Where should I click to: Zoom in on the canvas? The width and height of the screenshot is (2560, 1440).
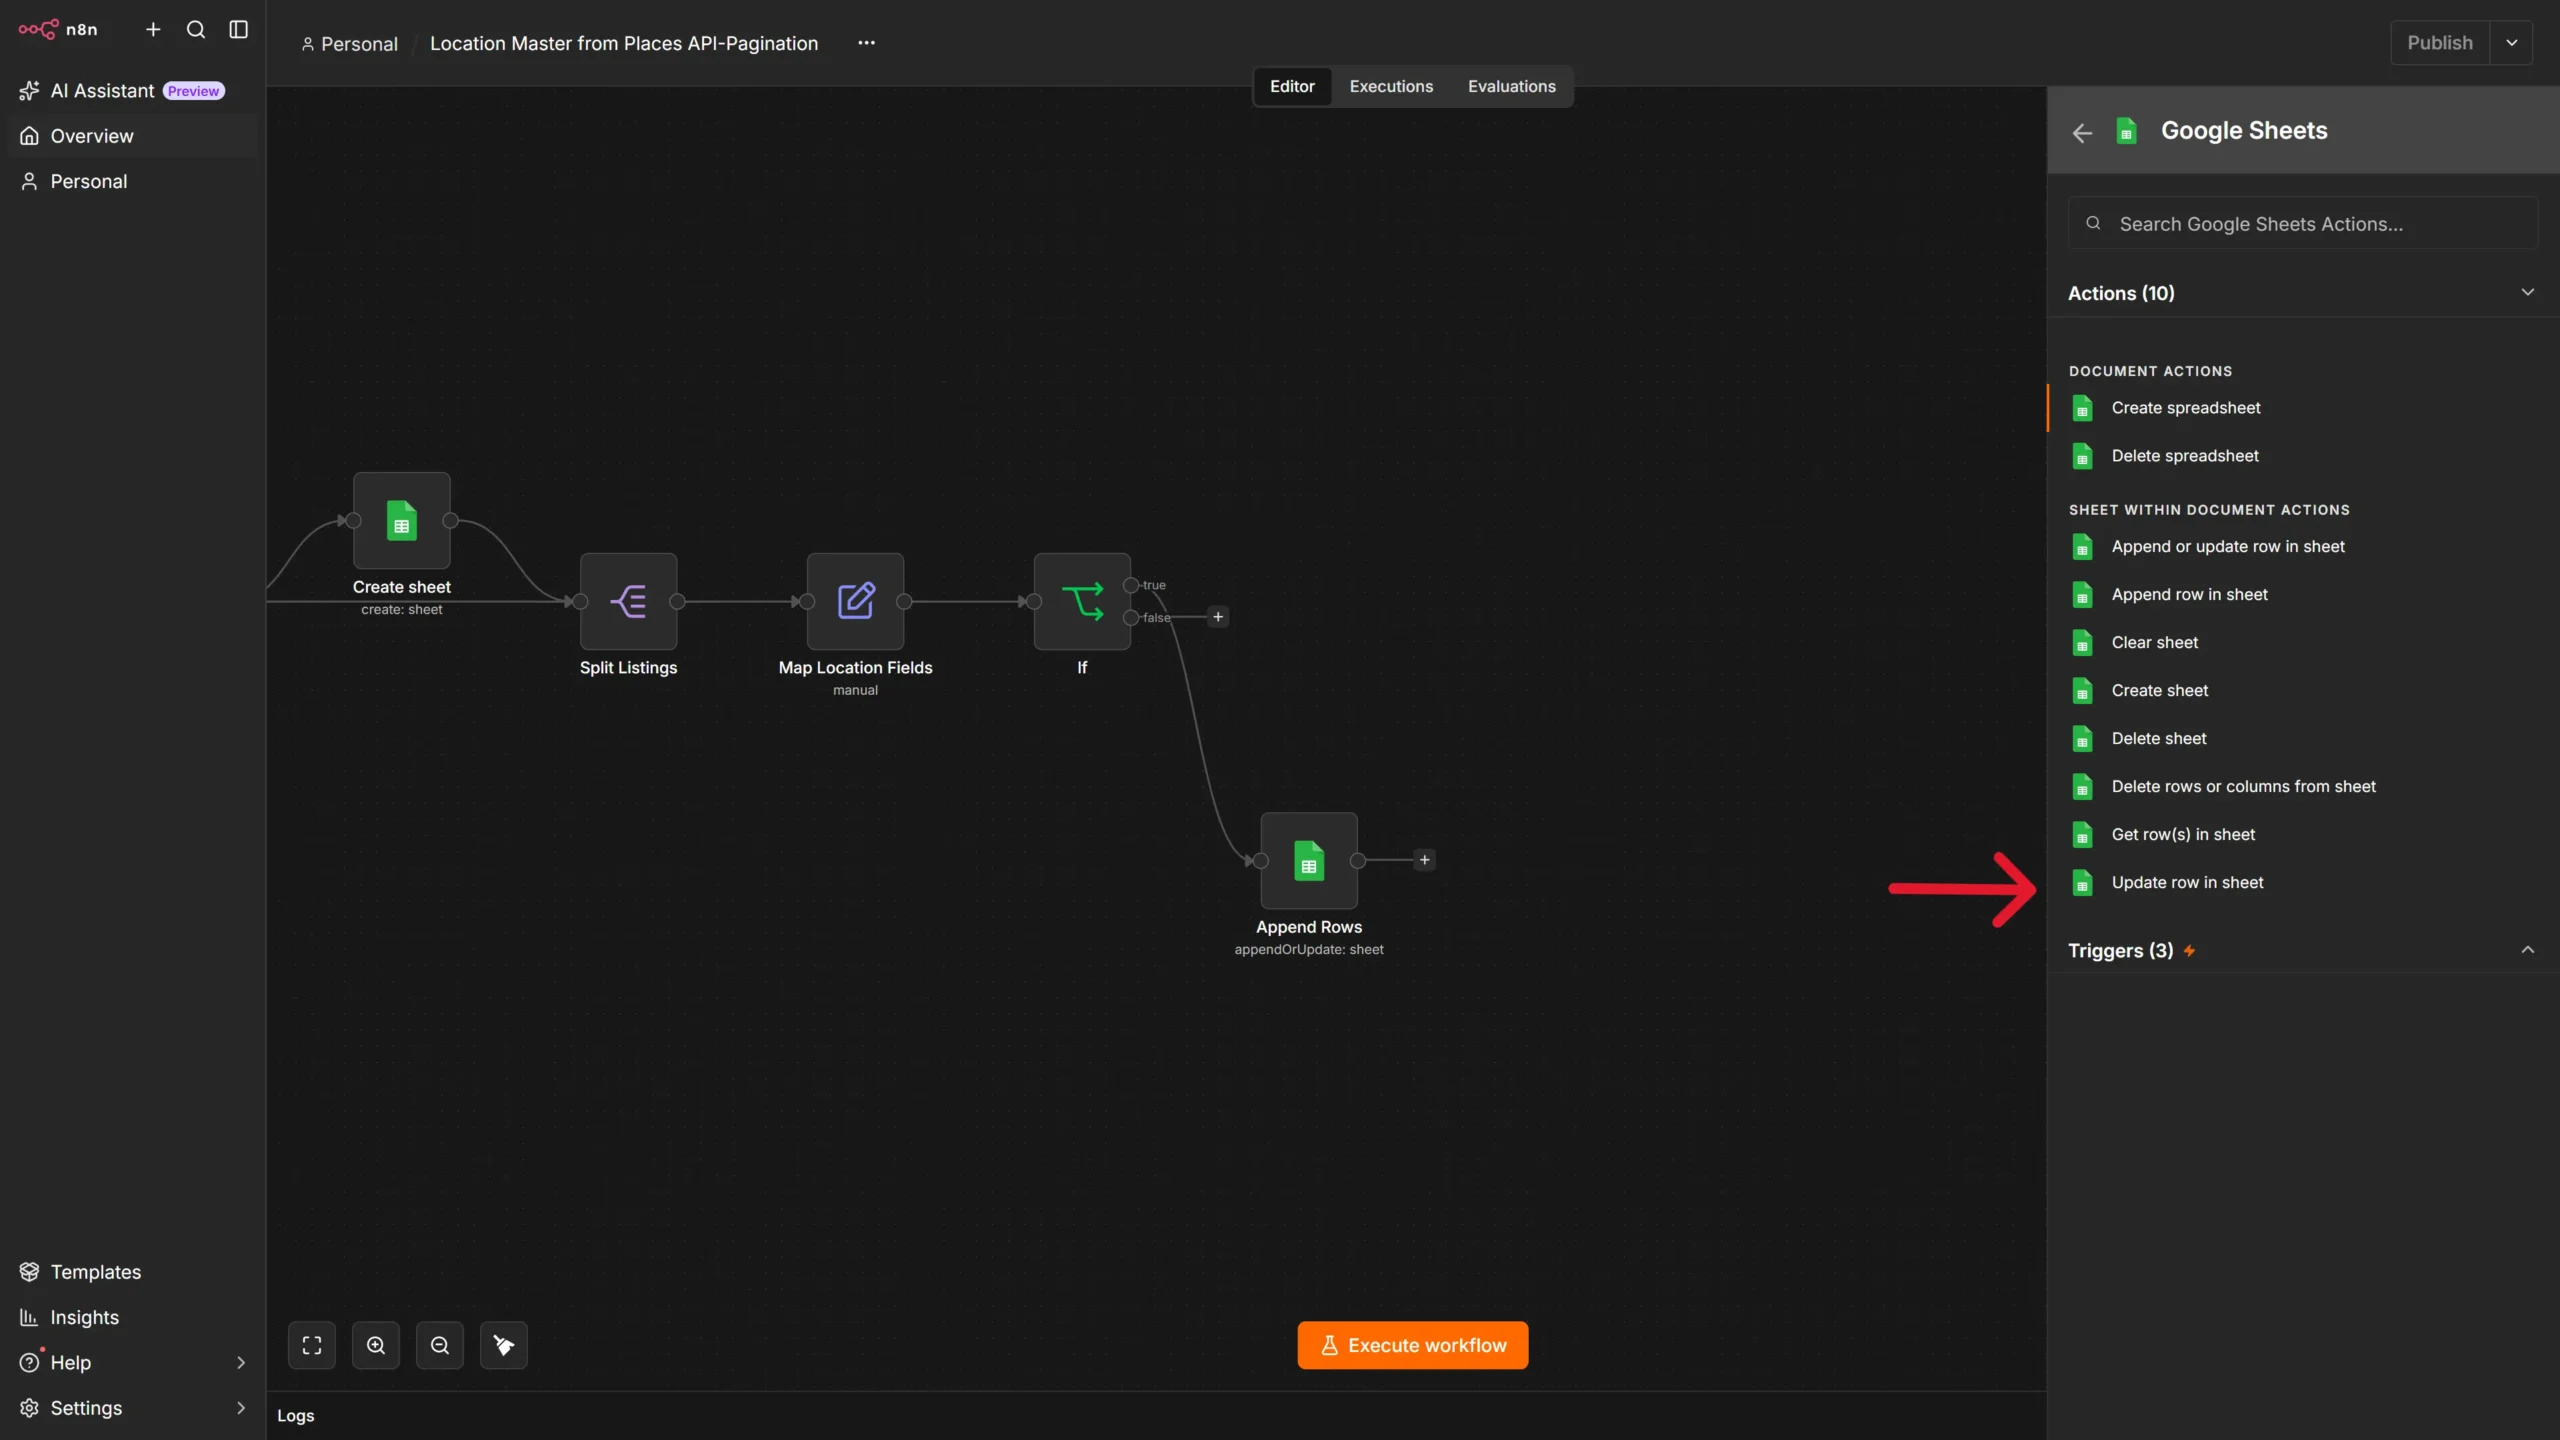(375, 1345)
